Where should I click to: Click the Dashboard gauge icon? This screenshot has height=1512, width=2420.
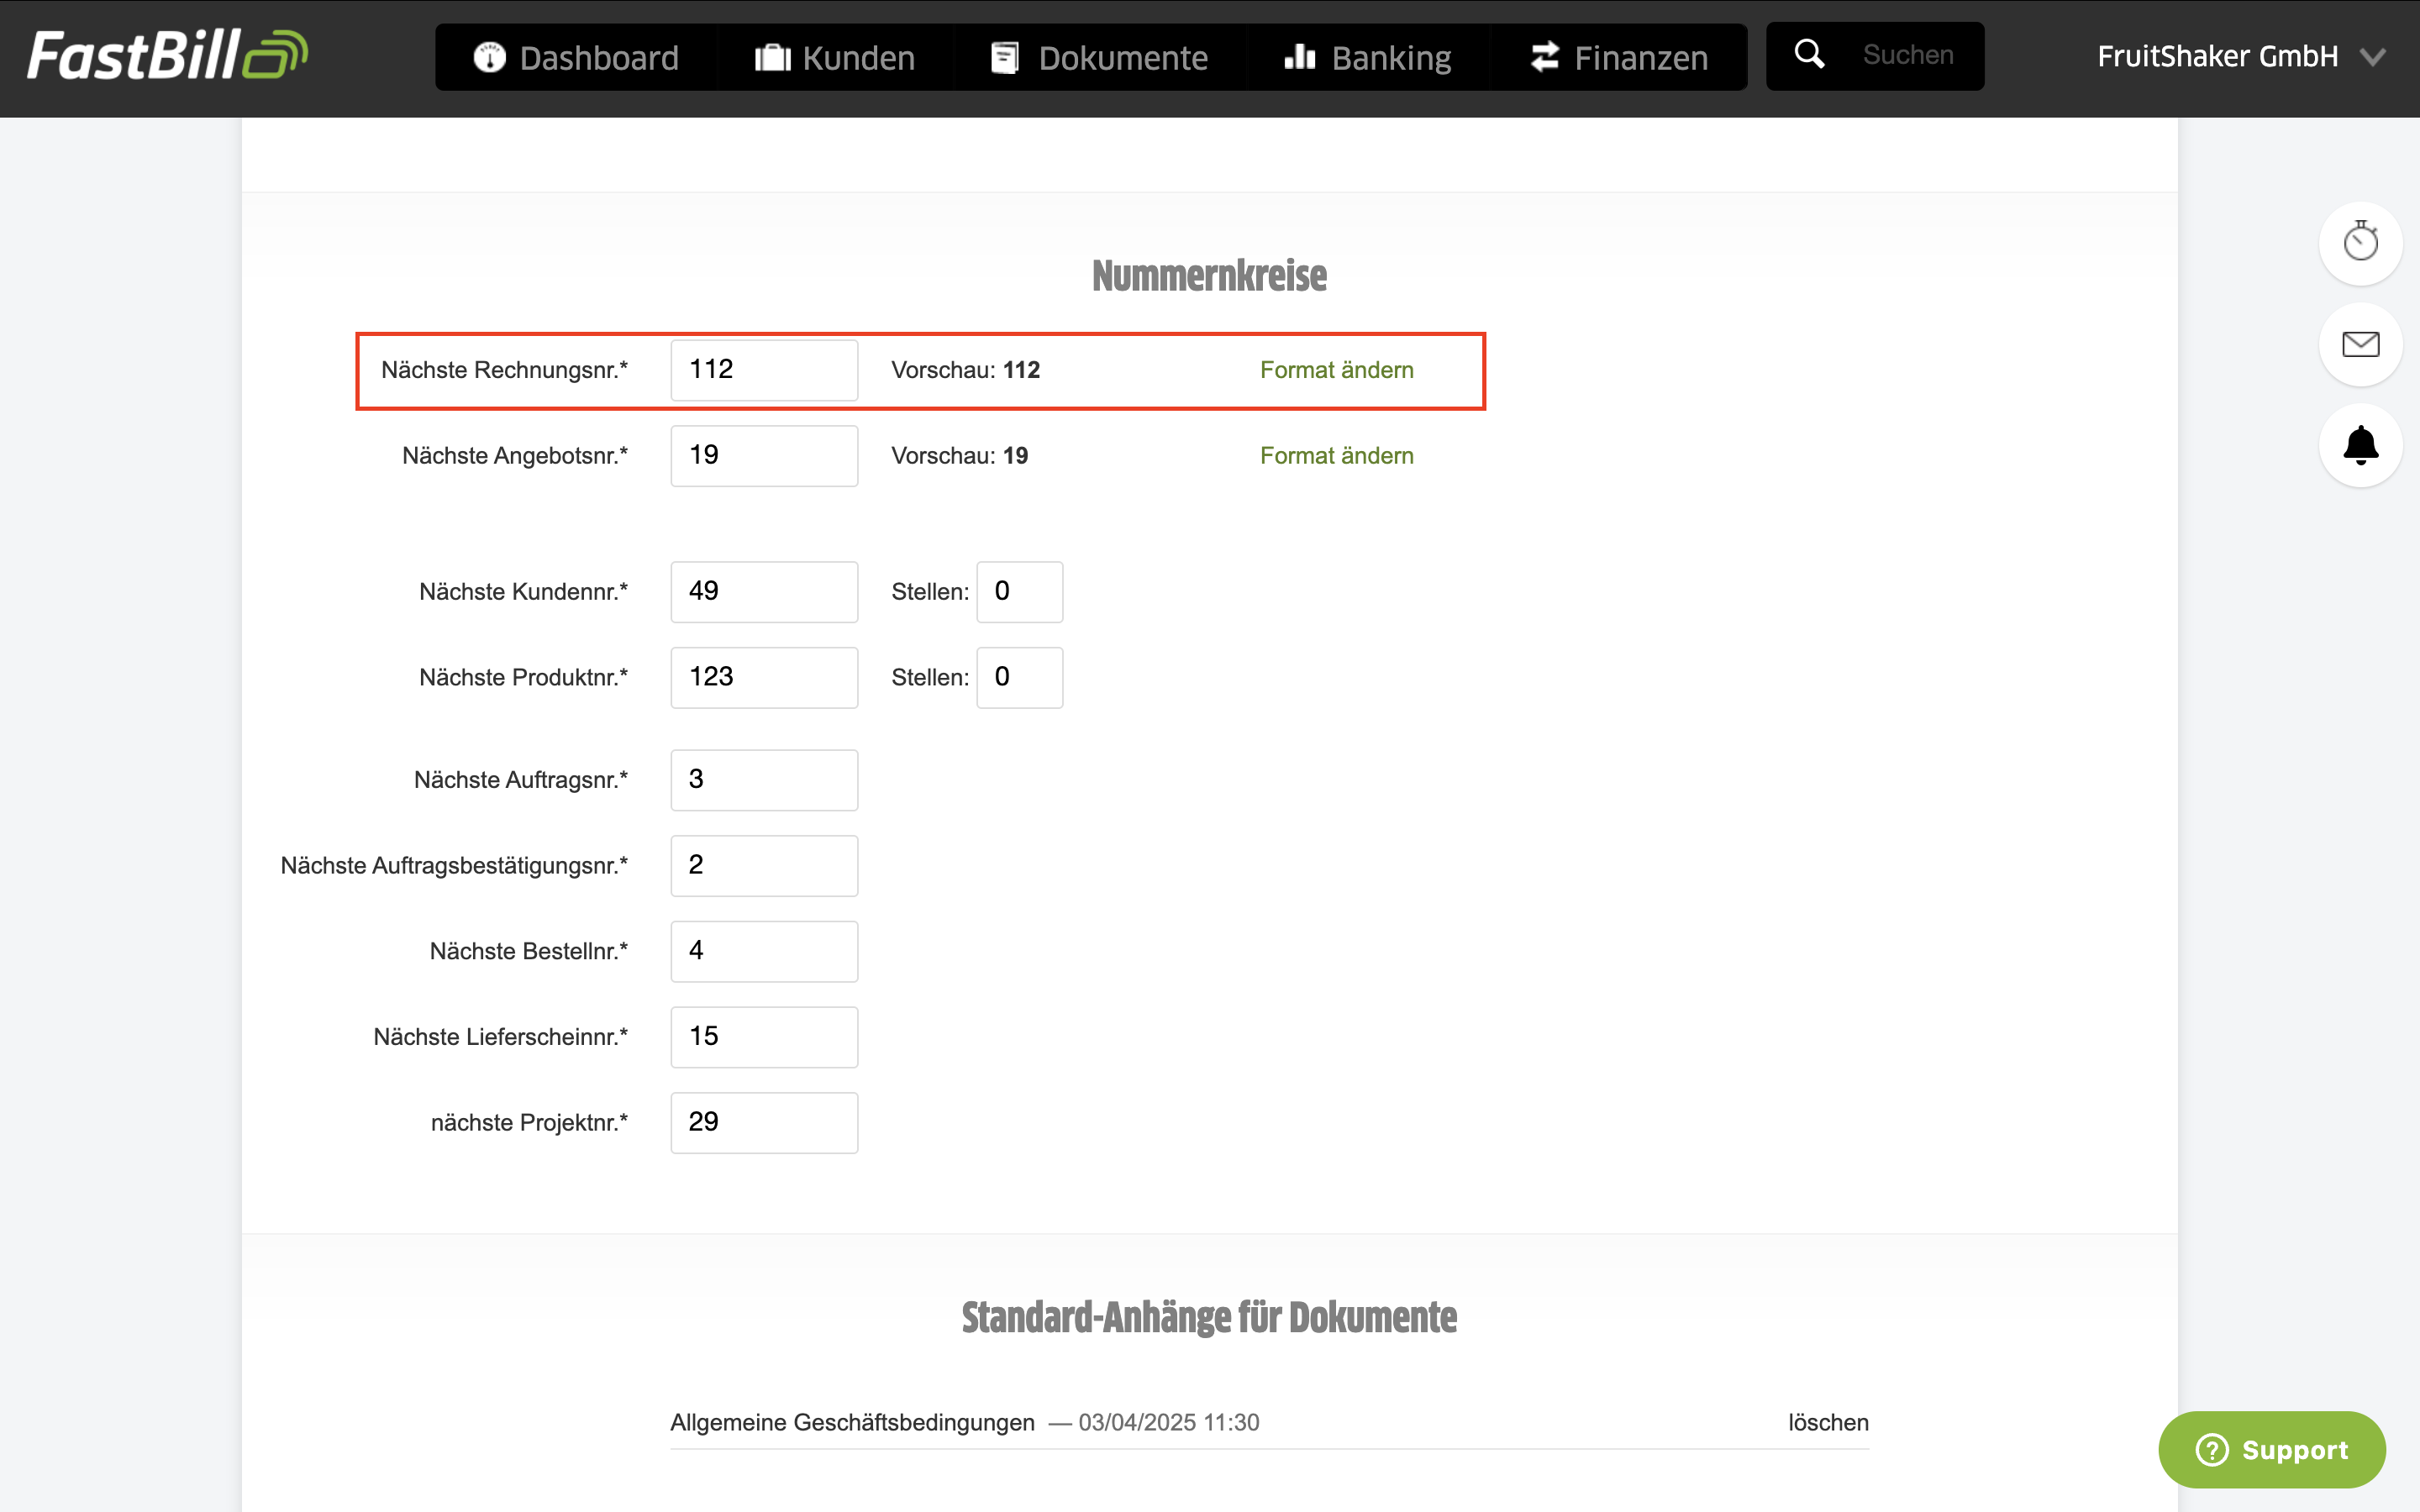489,57
